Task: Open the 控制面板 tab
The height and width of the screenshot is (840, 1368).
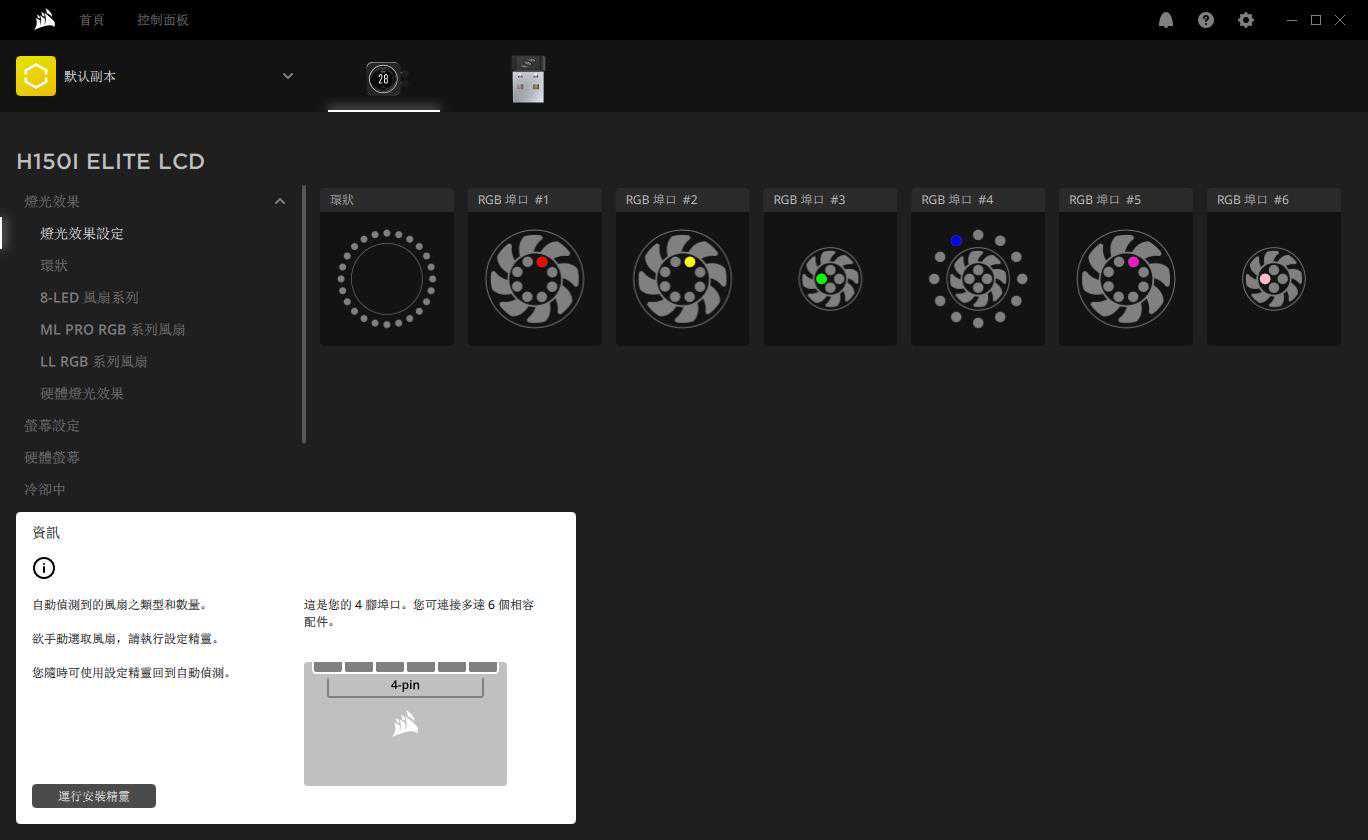Action: tap(162, 20)
